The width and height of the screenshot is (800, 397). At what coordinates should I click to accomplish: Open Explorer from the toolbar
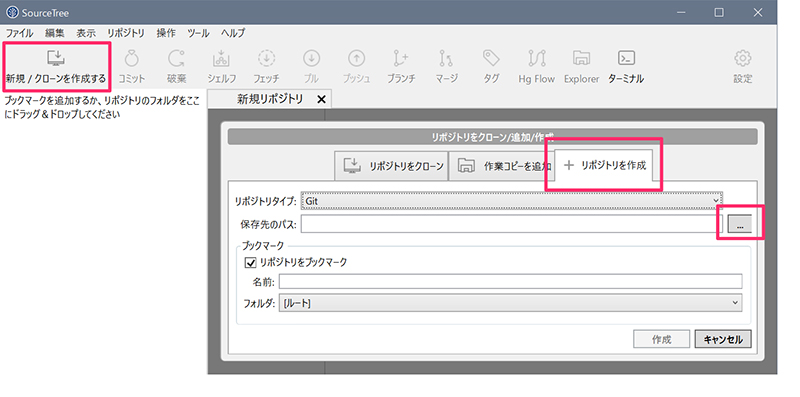click(581, 66)
